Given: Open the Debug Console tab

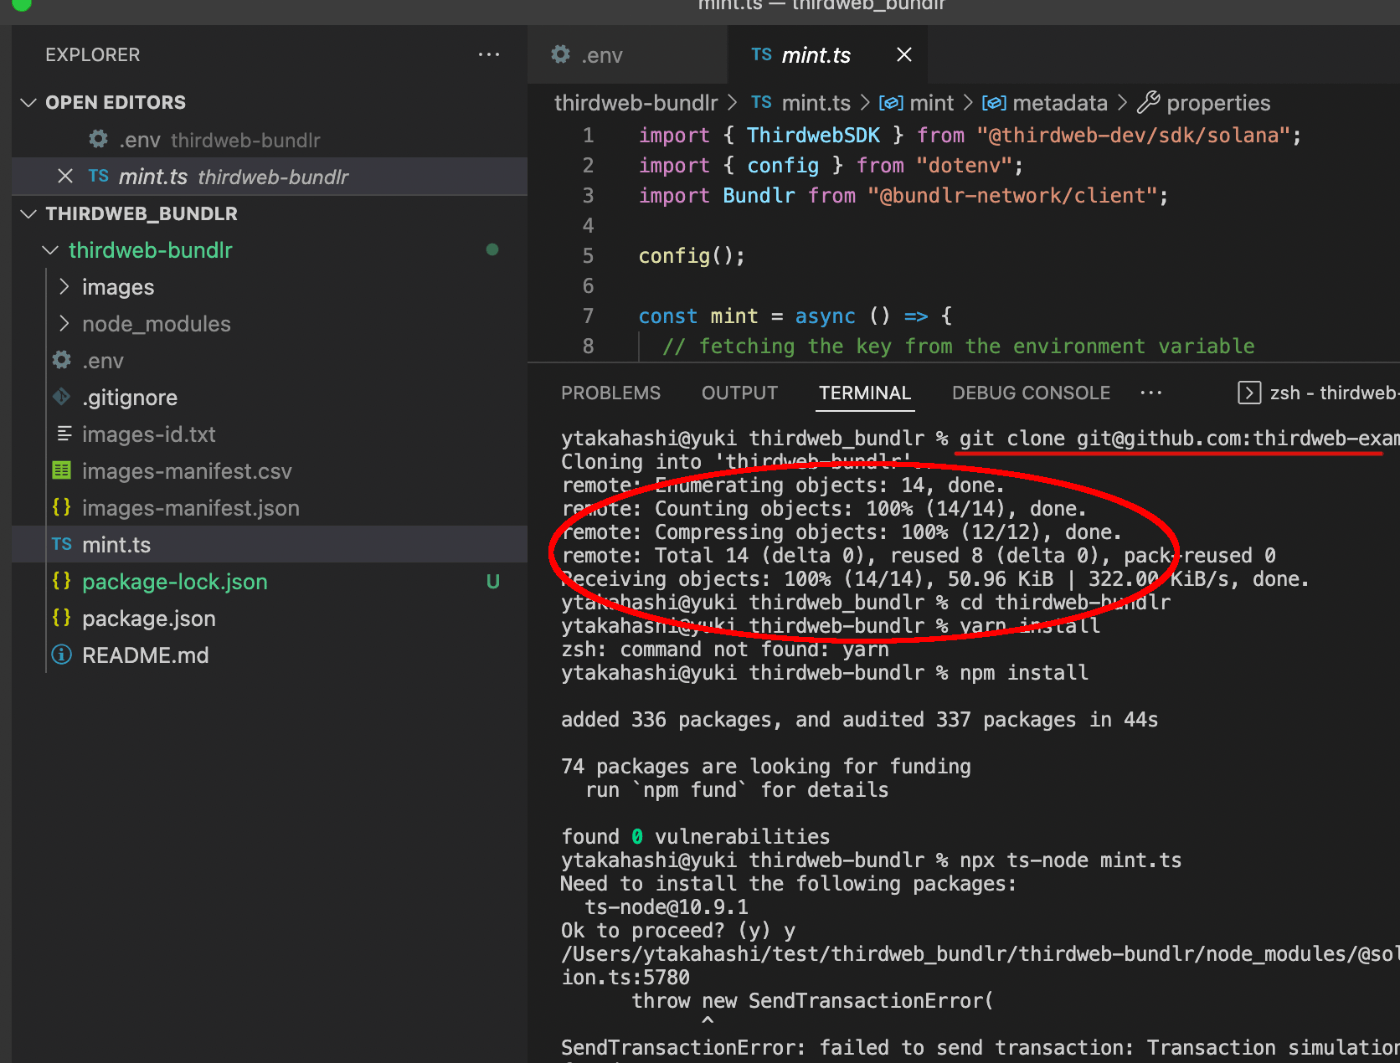Looking at the screenshot, I should (x=1031, y=393).
